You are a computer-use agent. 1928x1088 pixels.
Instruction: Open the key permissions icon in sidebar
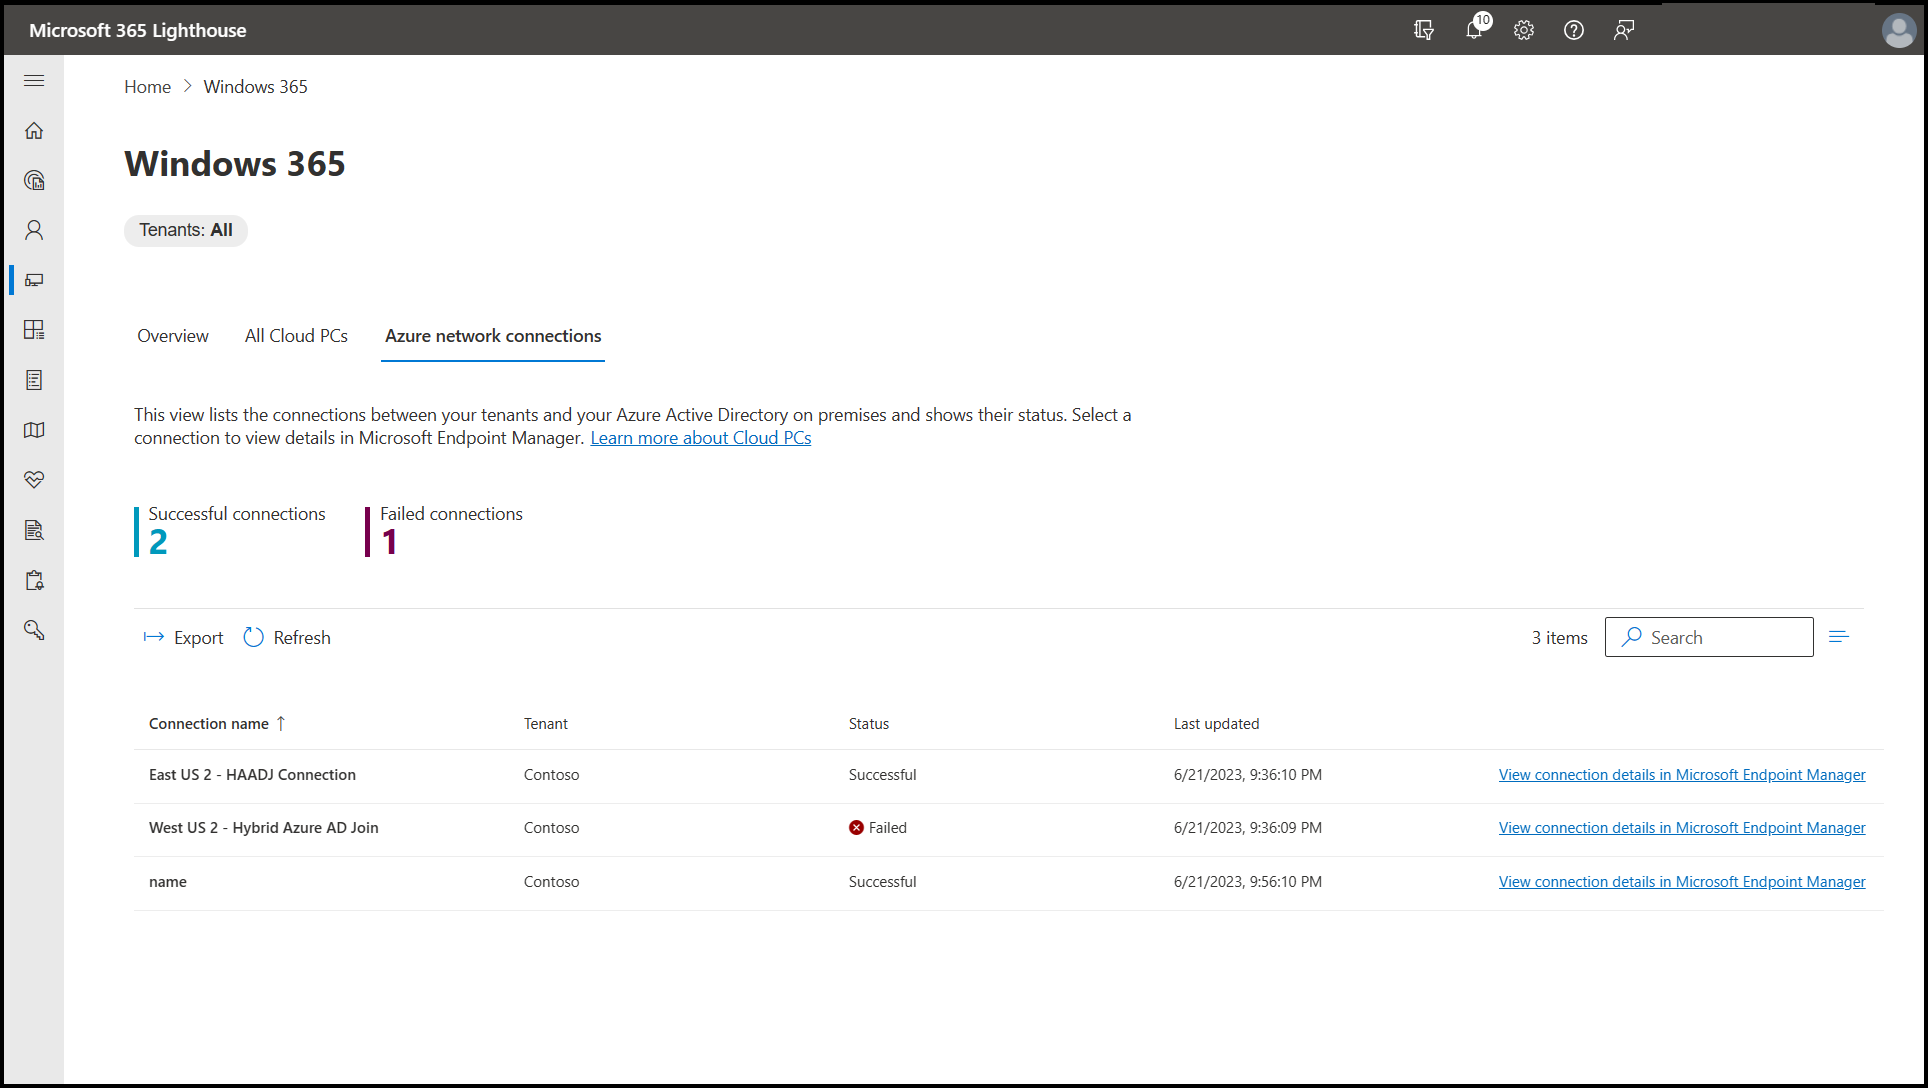tap(34, 630)
